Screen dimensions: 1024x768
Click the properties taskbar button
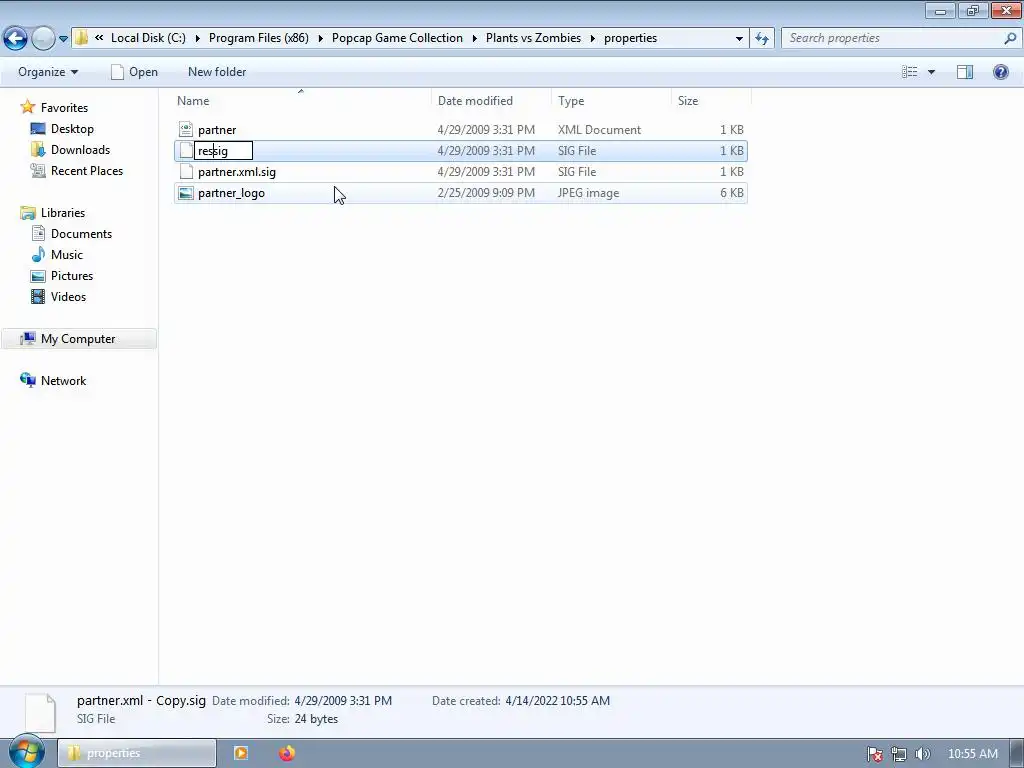[x=137, y=753]
